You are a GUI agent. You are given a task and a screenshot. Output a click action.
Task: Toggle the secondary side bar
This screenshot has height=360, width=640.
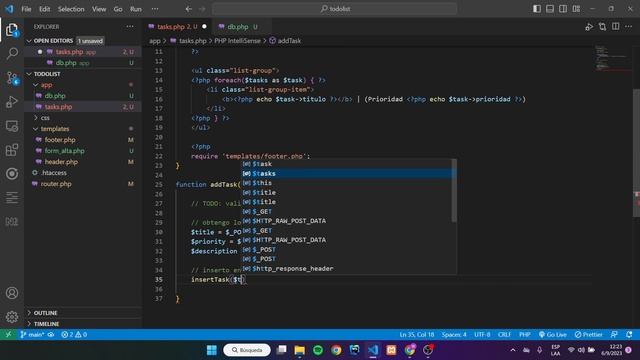pyautogui.click(x=563, y=9)
